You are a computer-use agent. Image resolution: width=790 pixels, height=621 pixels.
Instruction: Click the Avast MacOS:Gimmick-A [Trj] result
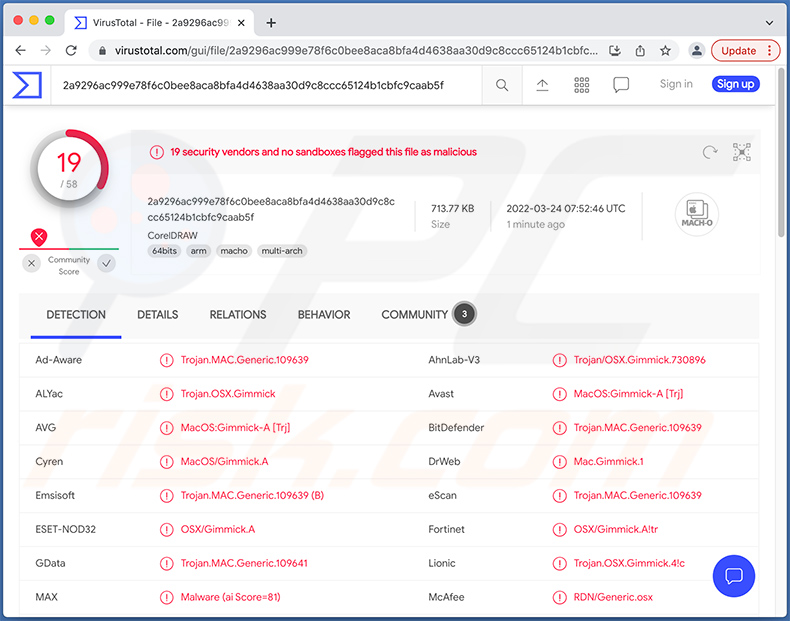point(628,394)
